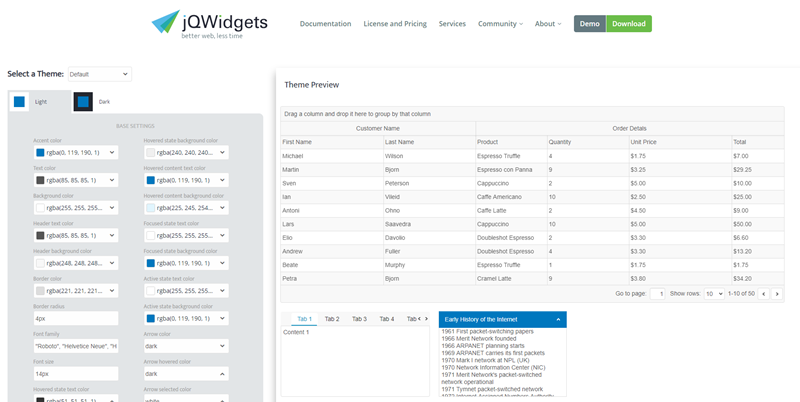800x402 pixels.
Task: Select the Dark theme icon
Action: [83, 101]
